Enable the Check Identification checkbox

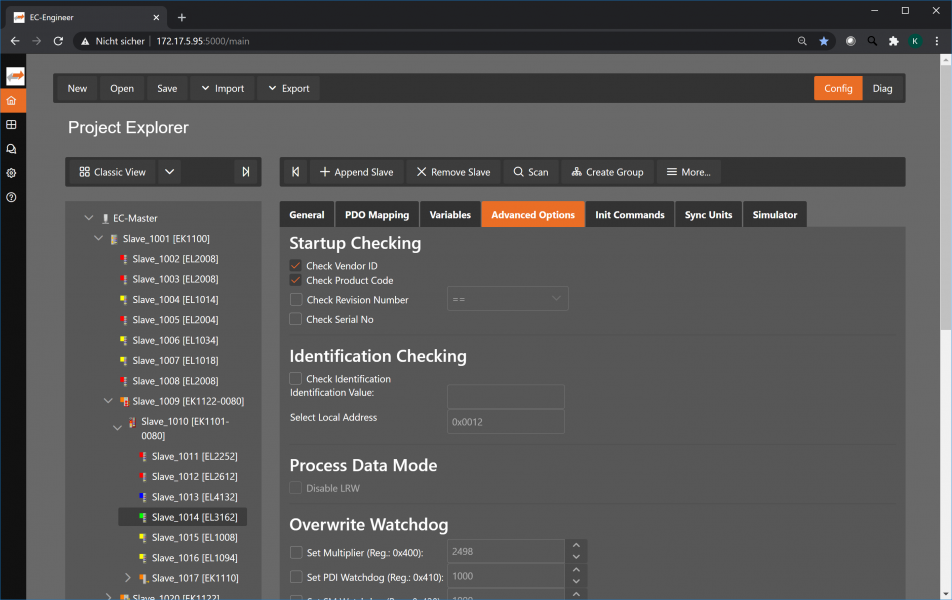click(x=295, y=379)
